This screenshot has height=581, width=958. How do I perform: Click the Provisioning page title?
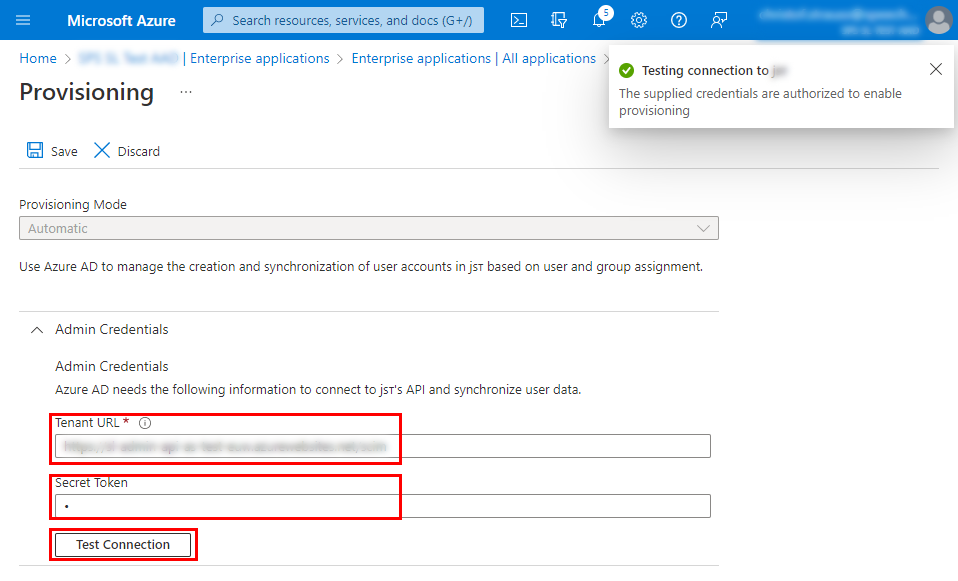pyautogui.click(x=87, y=92)
